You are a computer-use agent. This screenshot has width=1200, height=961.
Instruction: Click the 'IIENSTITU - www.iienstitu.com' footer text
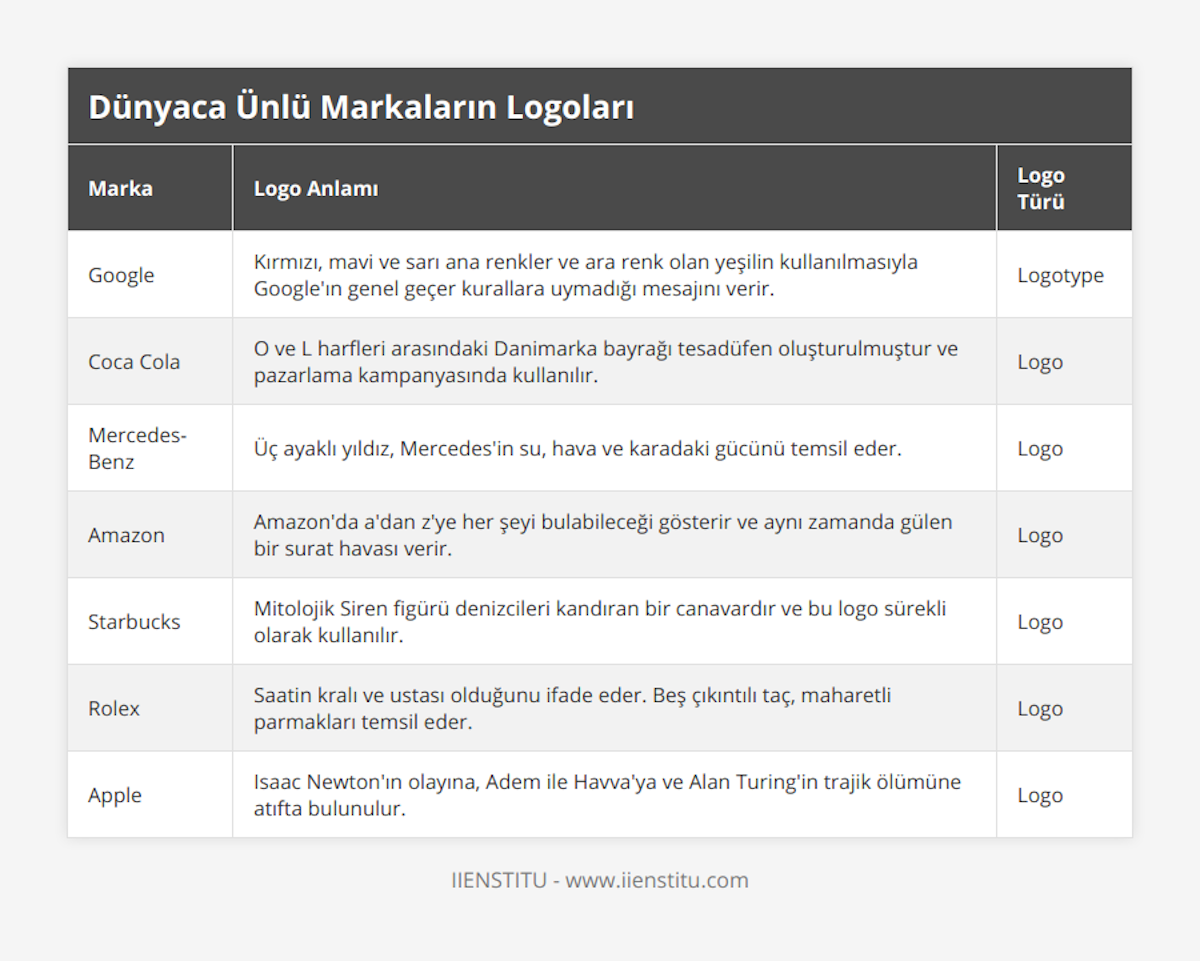(x=600, y=880)
